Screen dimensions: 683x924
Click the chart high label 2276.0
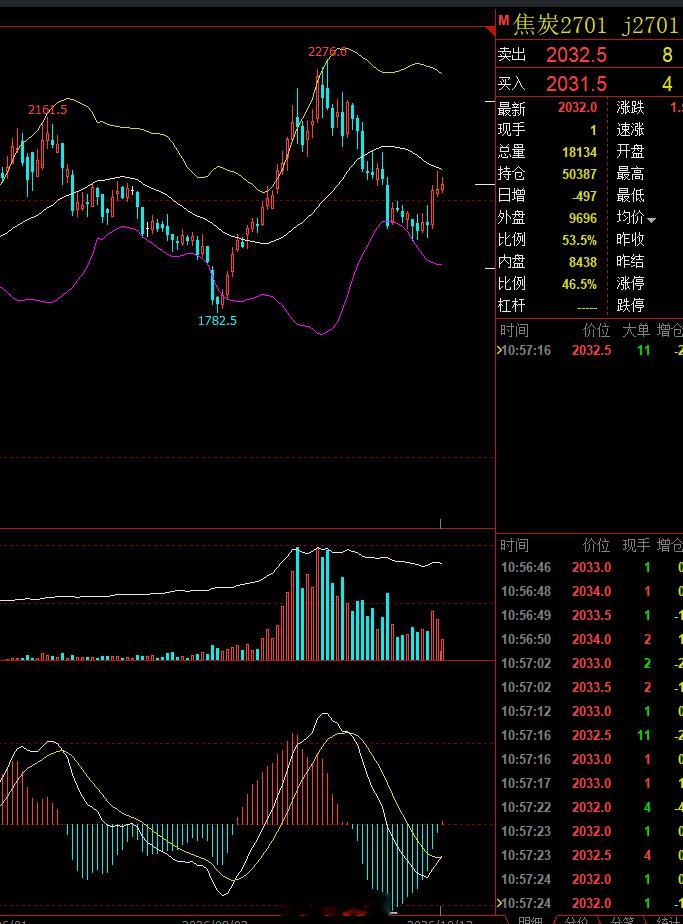327,52
